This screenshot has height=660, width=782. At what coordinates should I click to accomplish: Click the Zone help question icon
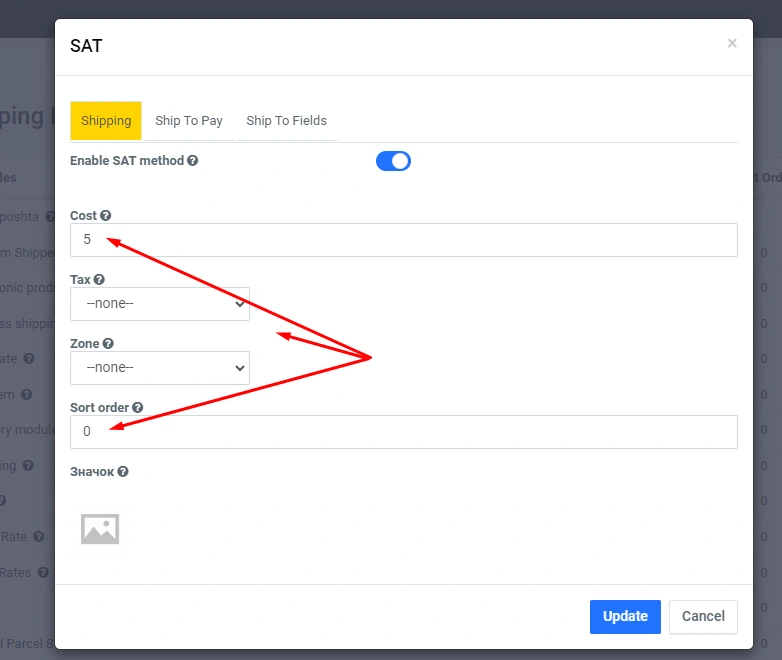108,344
